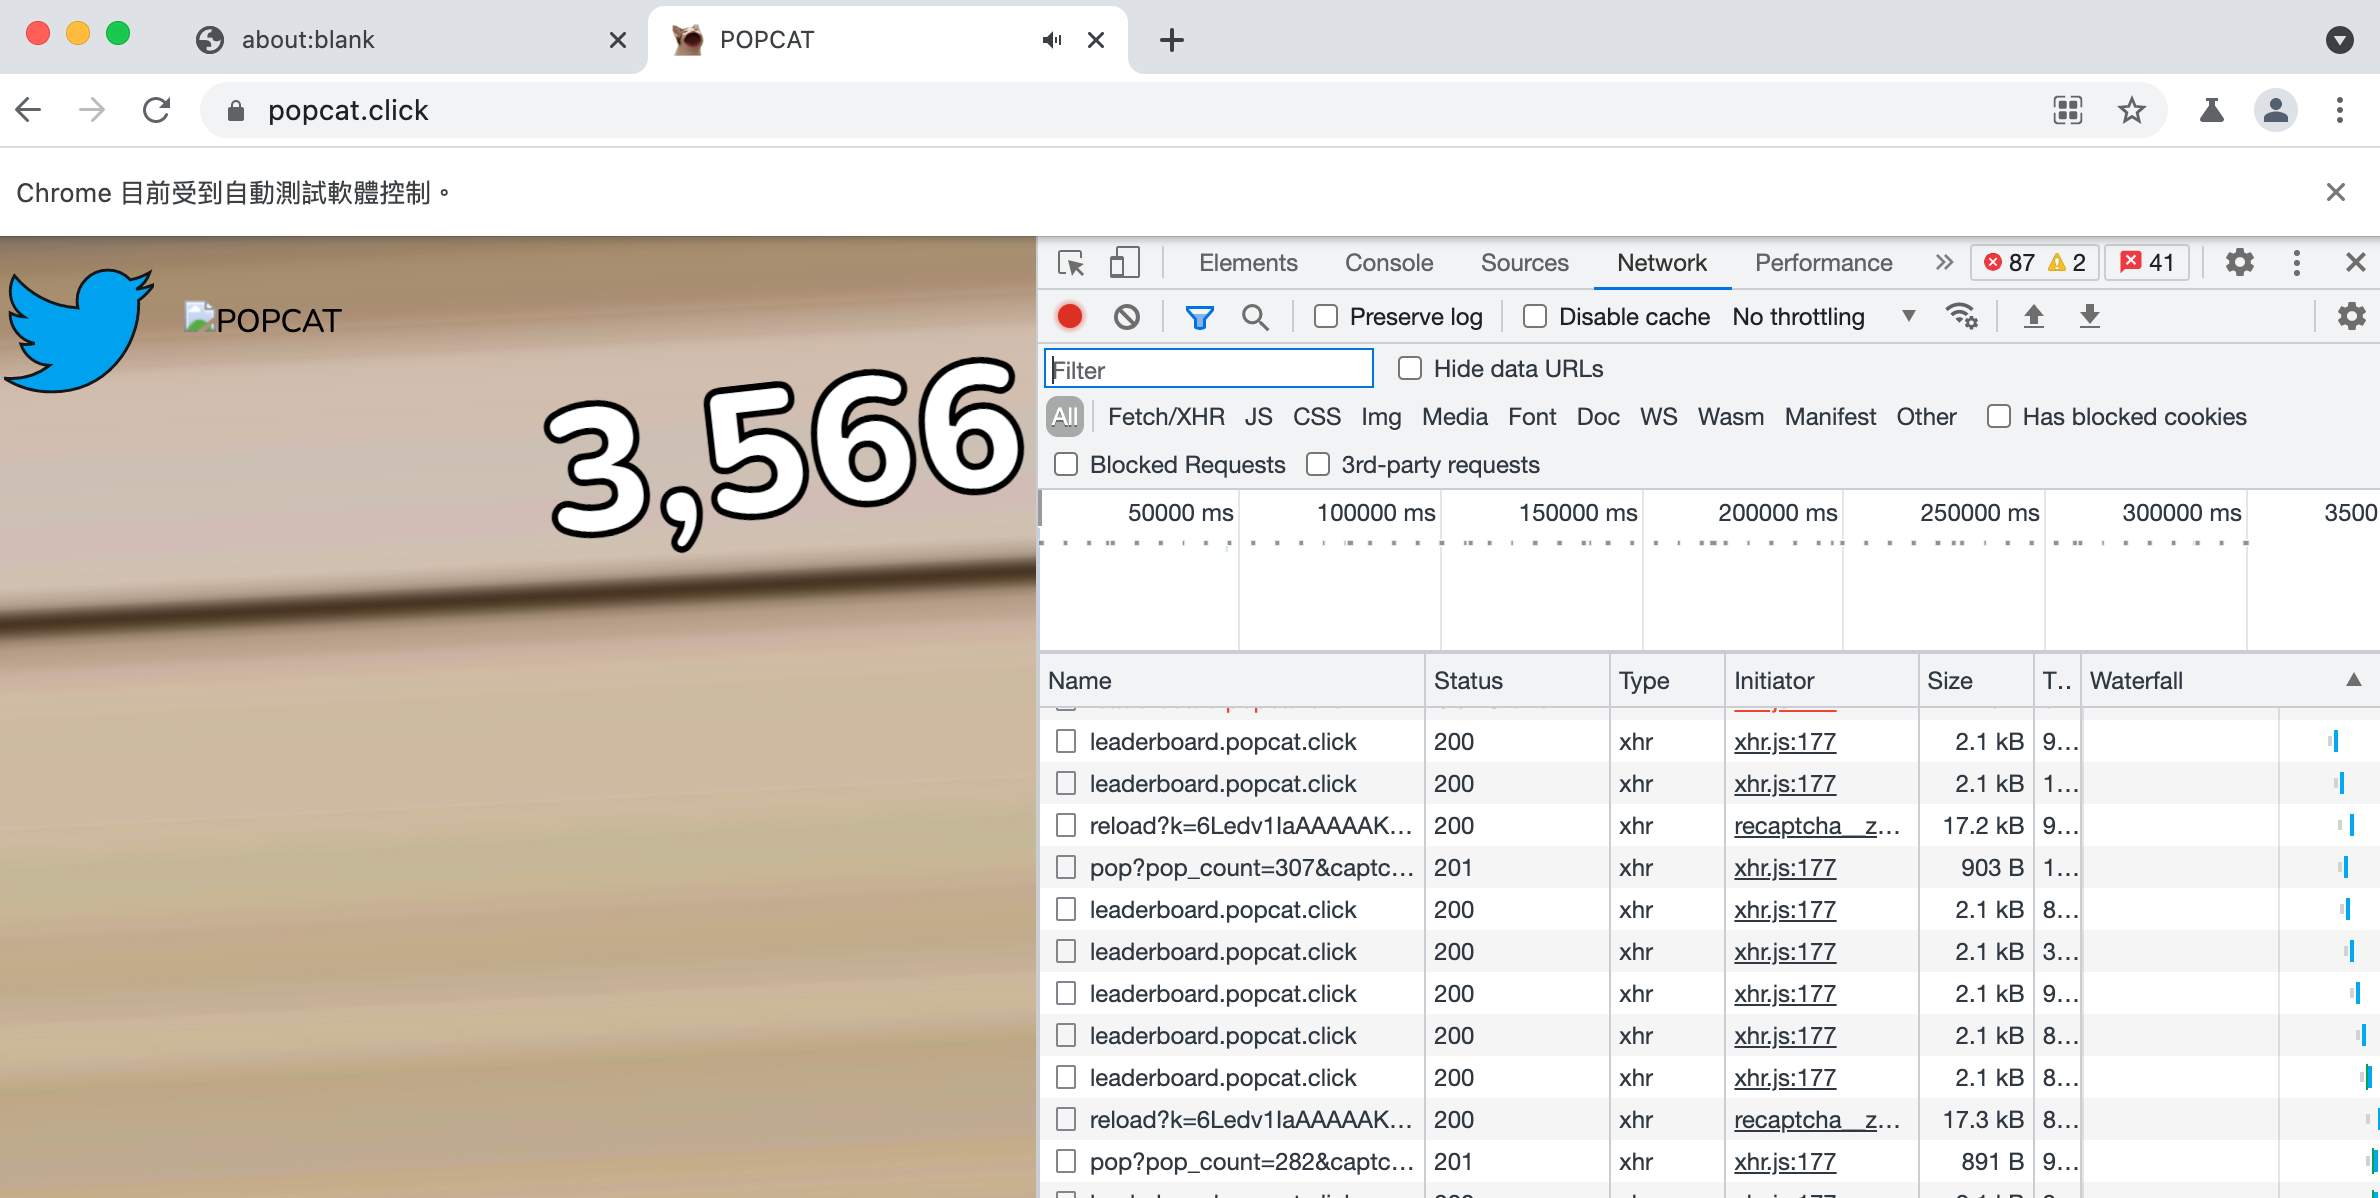Viewport: 2380px width, 1198px height.
Task: Toggle the device toolbar icon
Action: 1124,263
